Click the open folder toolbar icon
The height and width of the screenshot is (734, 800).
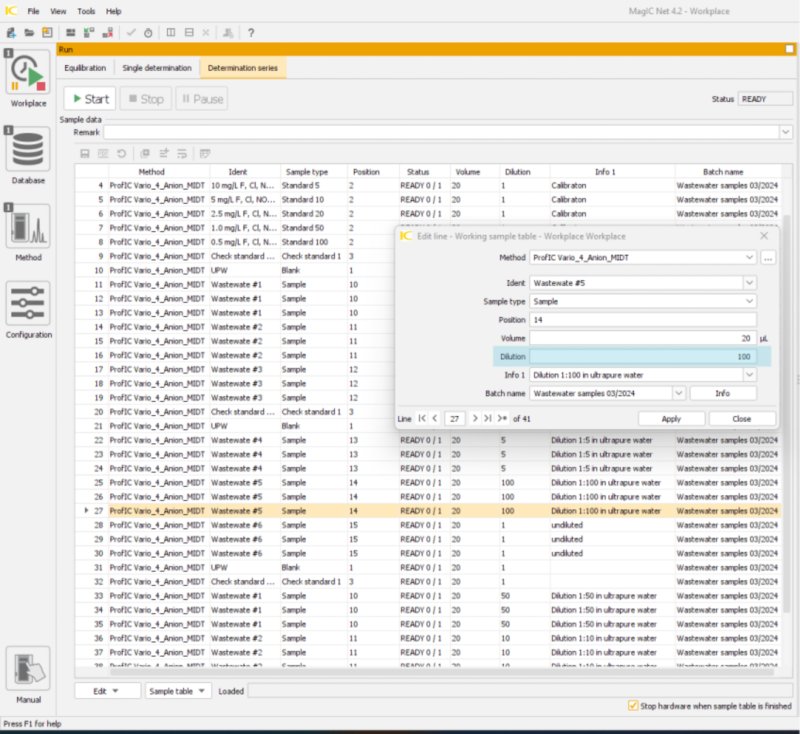29,32
